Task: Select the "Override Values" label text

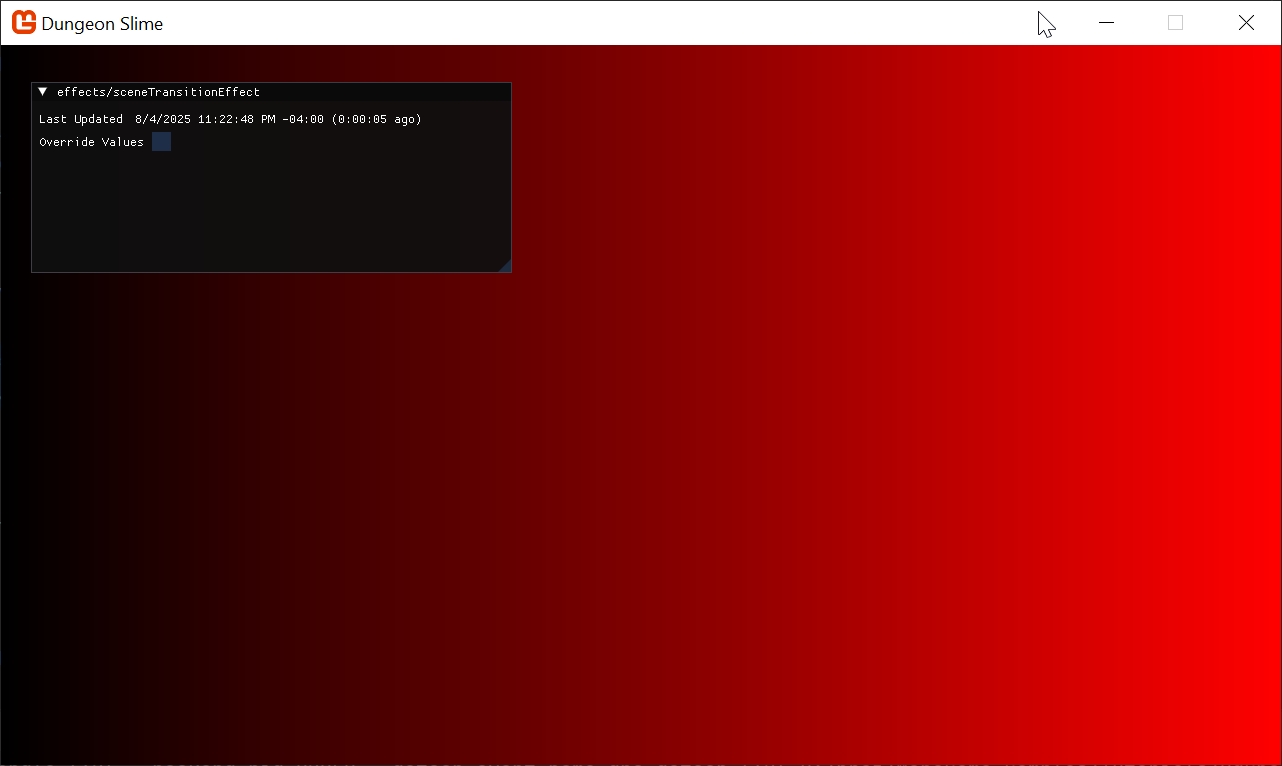Action: click(91, 142)
